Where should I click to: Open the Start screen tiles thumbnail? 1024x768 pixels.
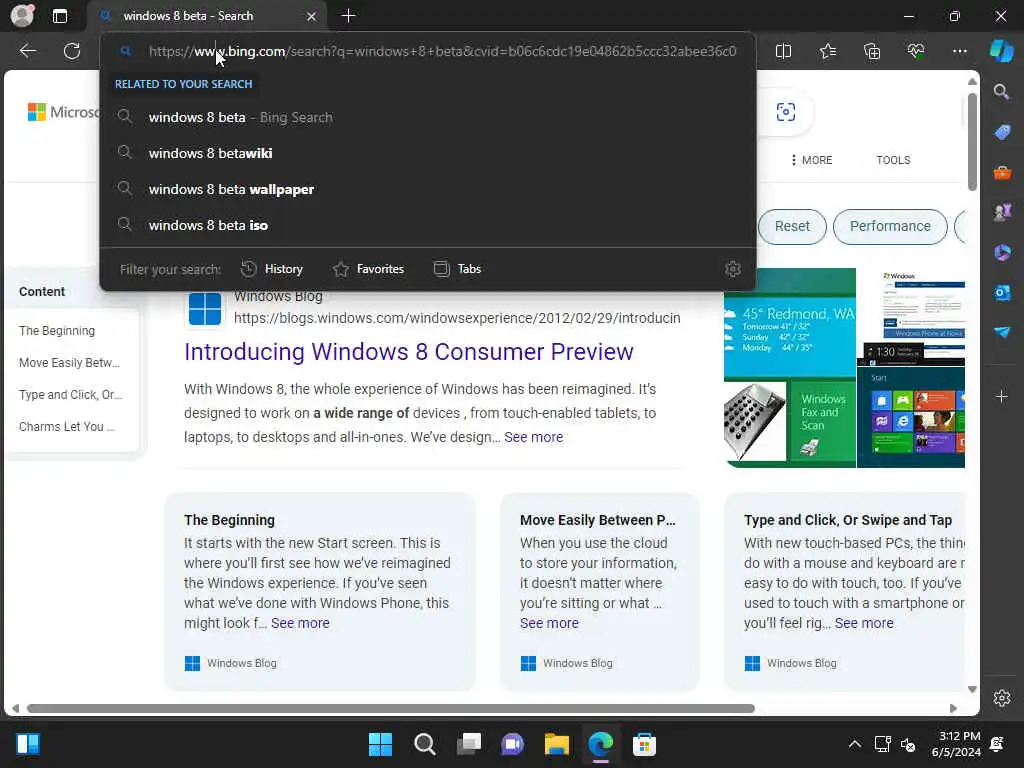pos(911,417)
